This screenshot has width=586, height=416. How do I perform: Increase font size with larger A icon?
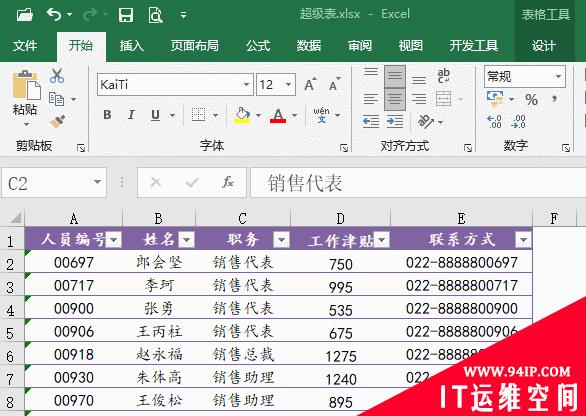click(x=310, y=84)
